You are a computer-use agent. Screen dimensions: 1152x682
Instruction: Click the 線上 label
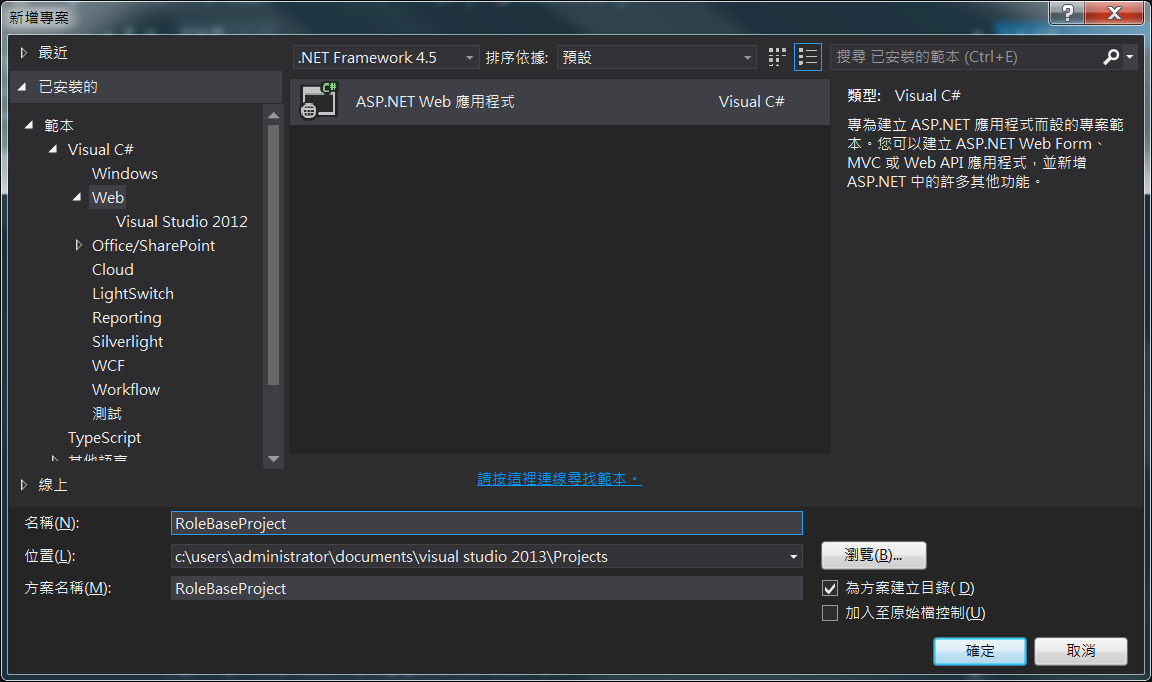[53, 485]
